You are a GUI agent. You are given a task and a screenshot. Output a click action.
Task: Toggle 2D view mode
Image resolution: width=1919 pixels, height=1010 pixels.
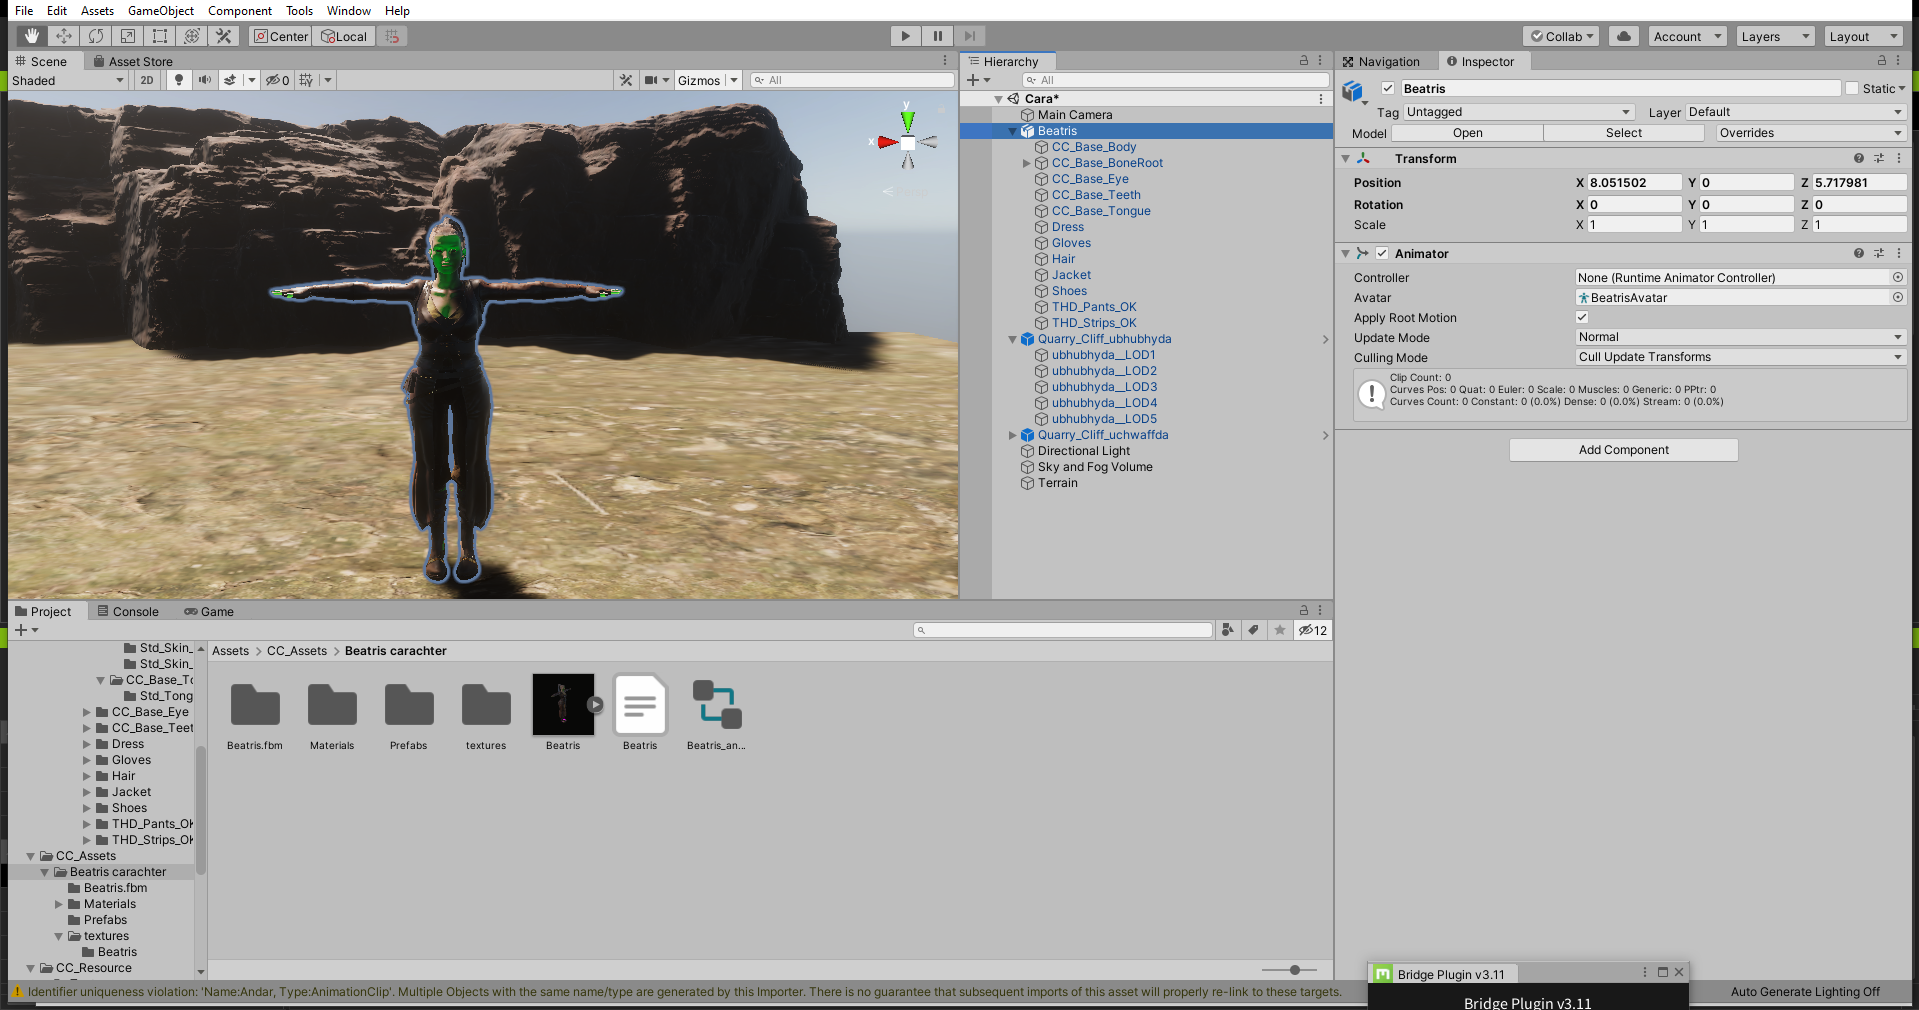[147, 80]
